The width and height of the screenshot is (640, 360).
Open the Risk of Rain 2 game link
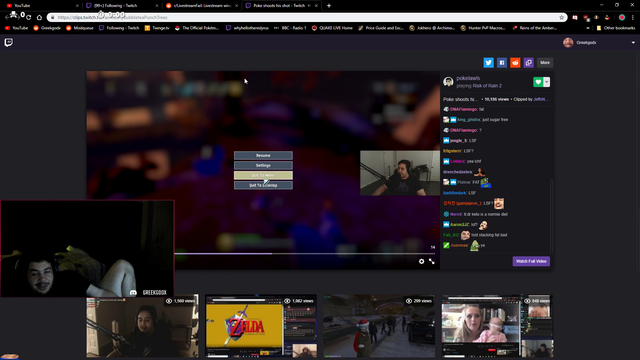coord(487,86)
